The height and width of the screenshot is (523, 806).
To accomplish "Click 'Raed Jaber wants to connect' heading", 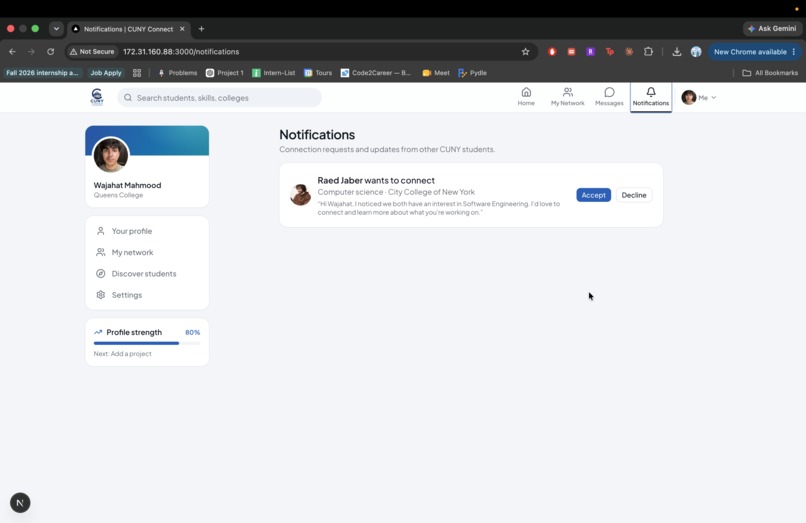I will [376, 181].
